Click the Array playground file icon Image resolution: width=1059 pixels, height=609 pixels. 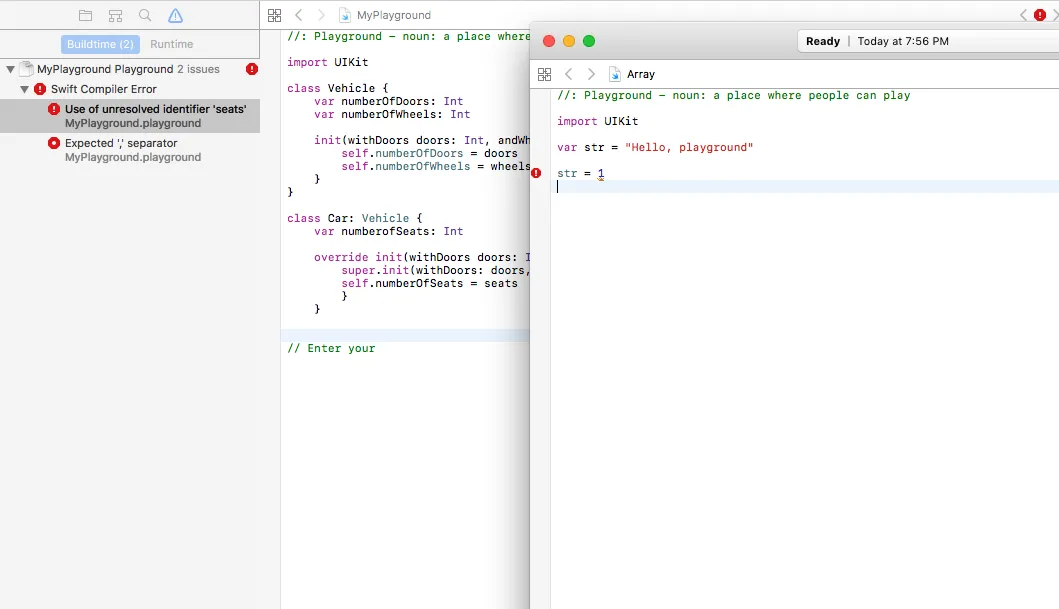click(615, 74)
